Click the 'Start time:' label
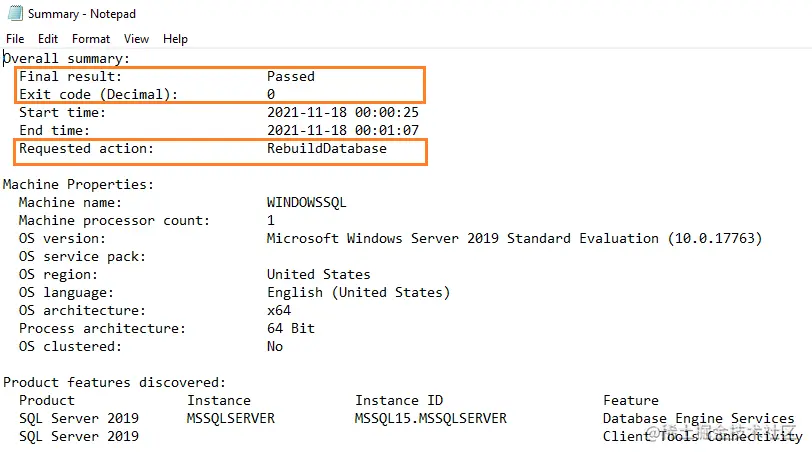812x457 pixels. 62,112
